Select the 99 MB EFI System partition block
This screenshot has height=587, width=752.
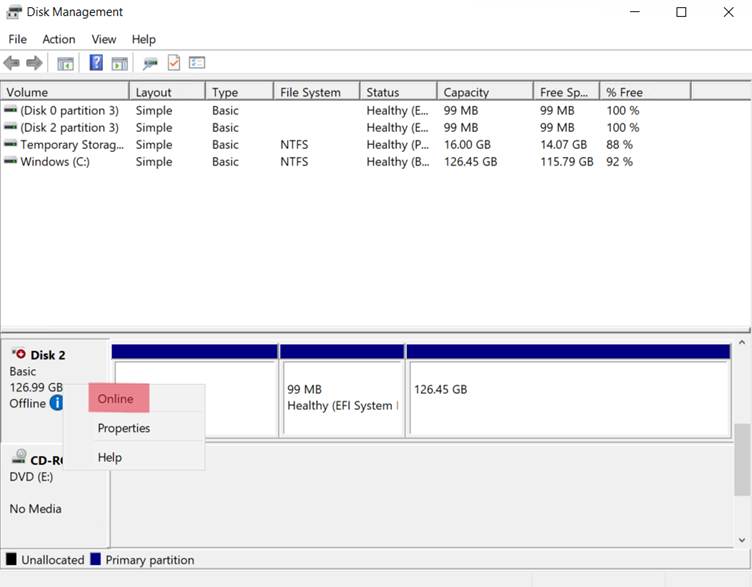342,391
